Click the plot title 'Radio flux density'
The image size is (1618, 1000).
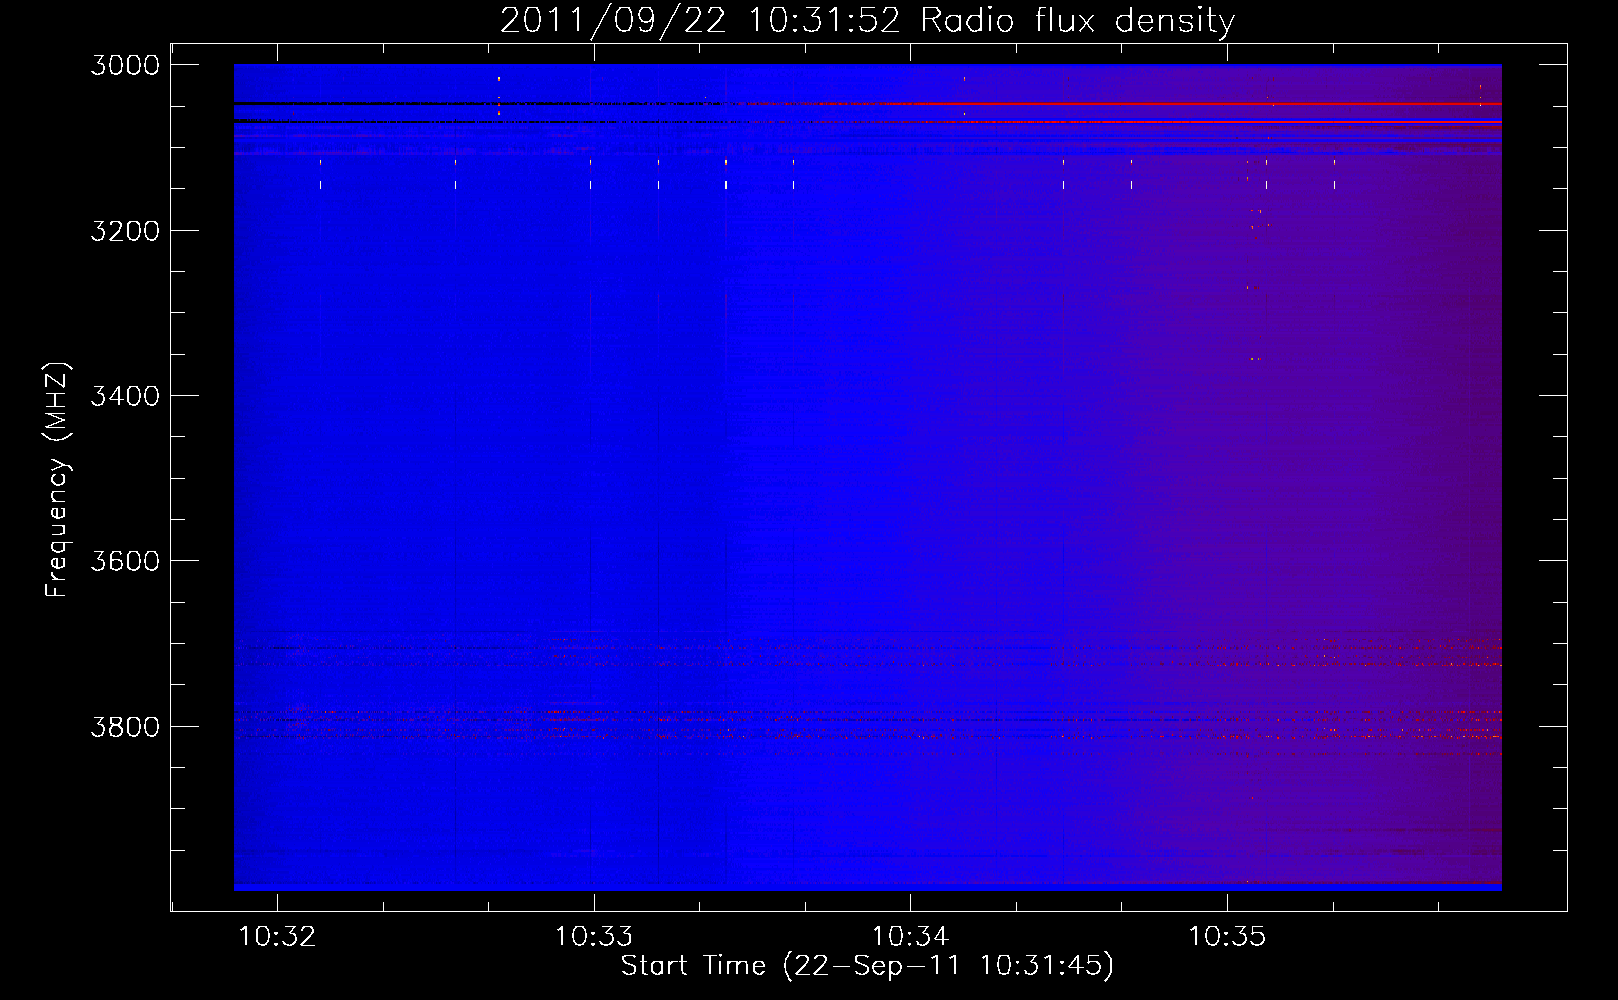tap(867, 20)
